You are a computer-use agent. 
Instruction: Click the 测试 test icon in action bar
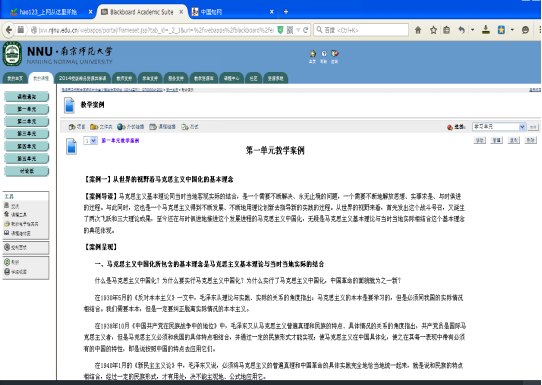[x=185, y=127]
